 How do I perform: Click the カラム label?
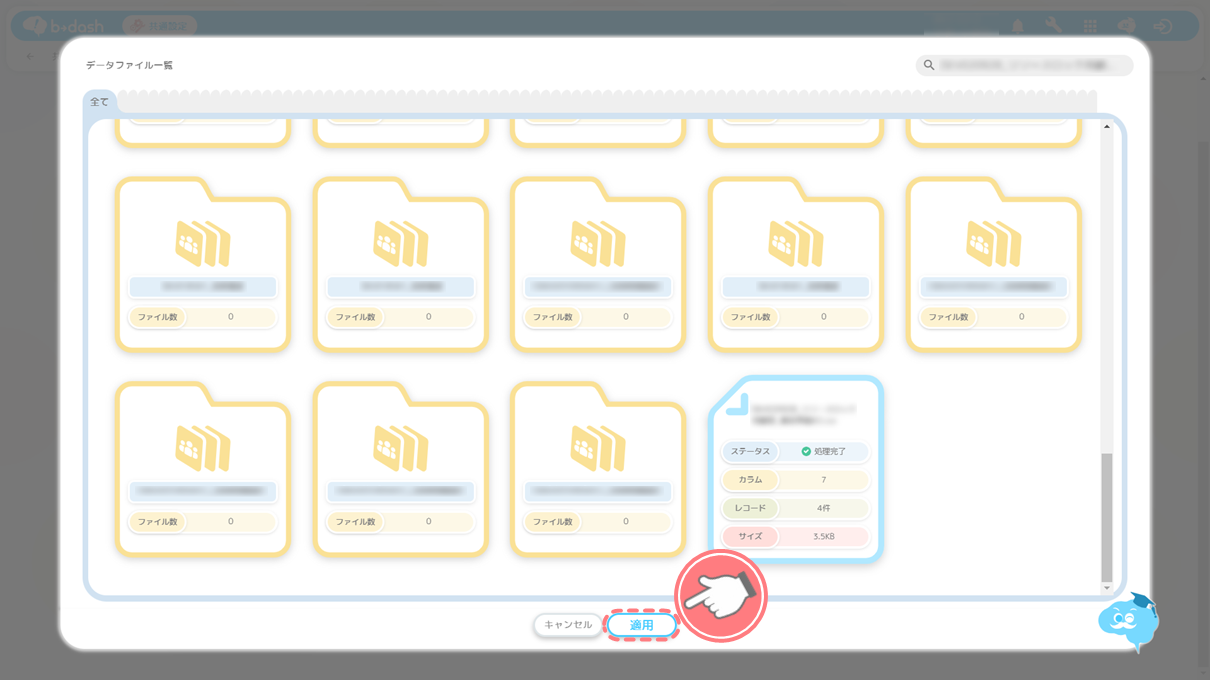click(750, 480)
